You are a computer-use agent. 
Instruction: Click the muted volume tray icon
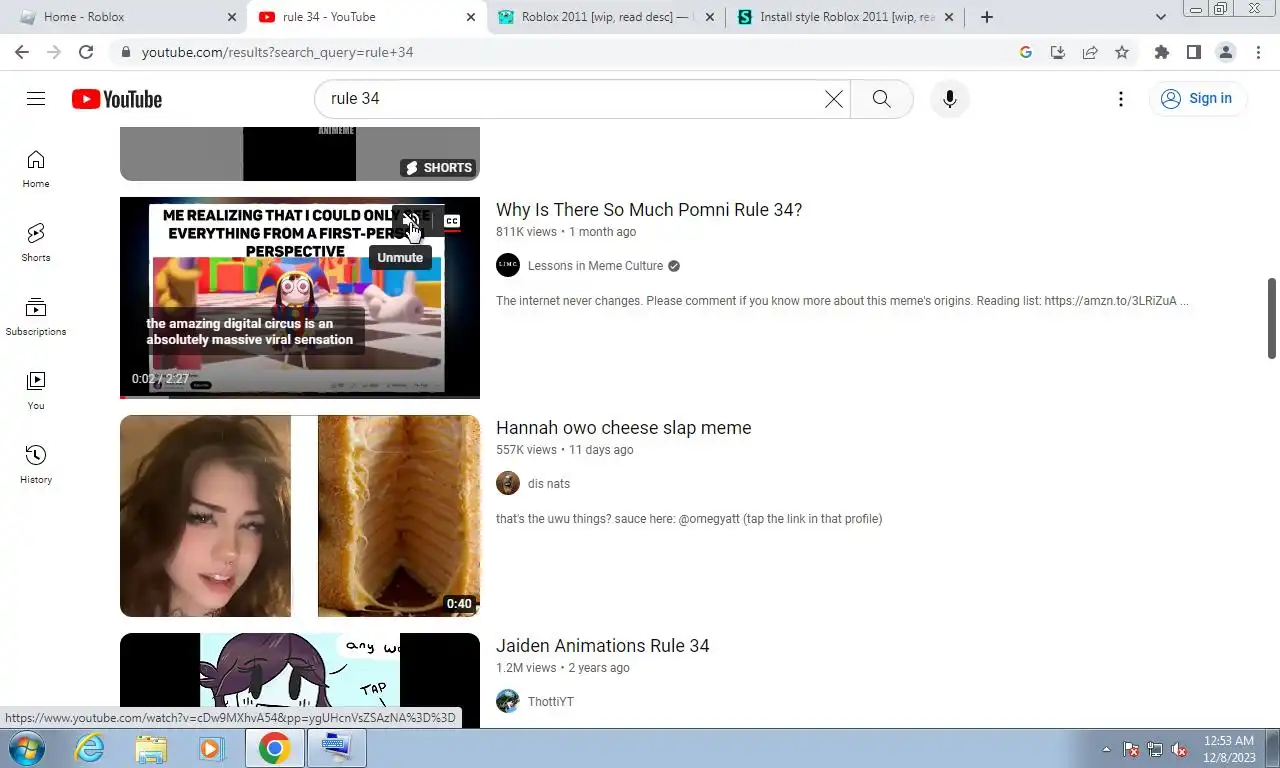click(x=1179, y=749)
